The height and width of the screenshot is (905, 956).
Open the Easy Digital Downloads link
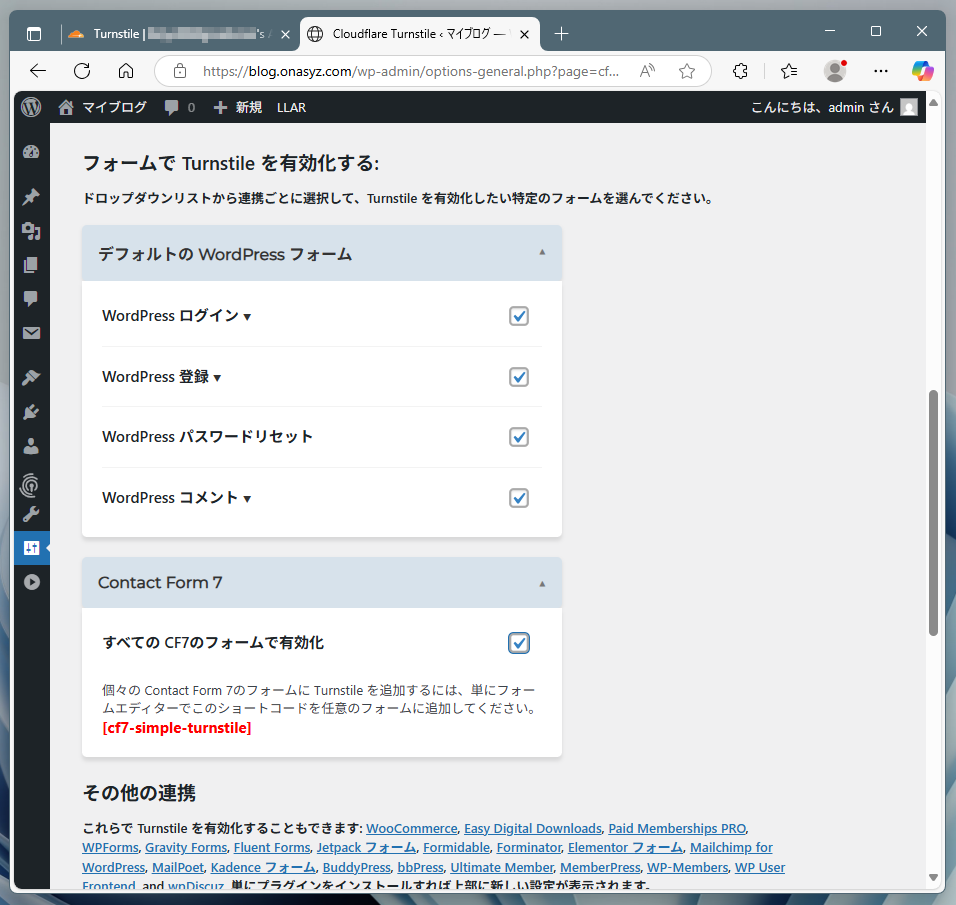point(532,829)
